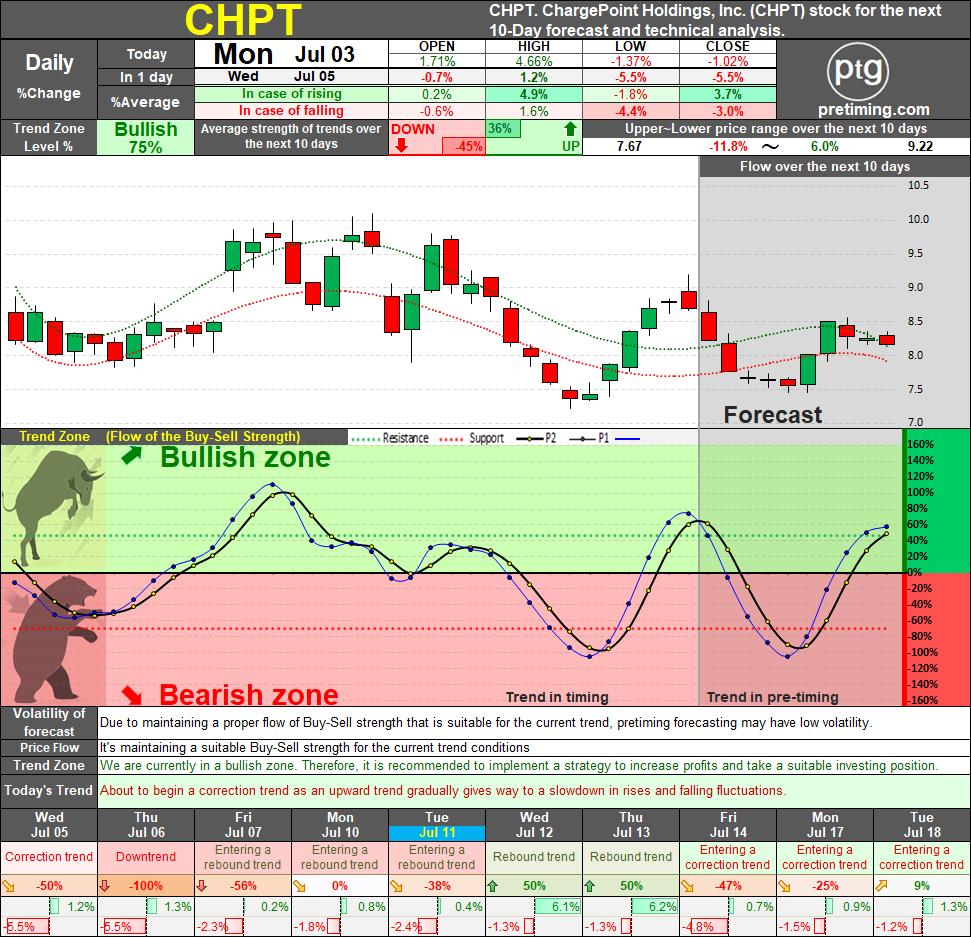
Task: Click the arrow icon beside -38% for Jul 11
Action: pos(396,886)
